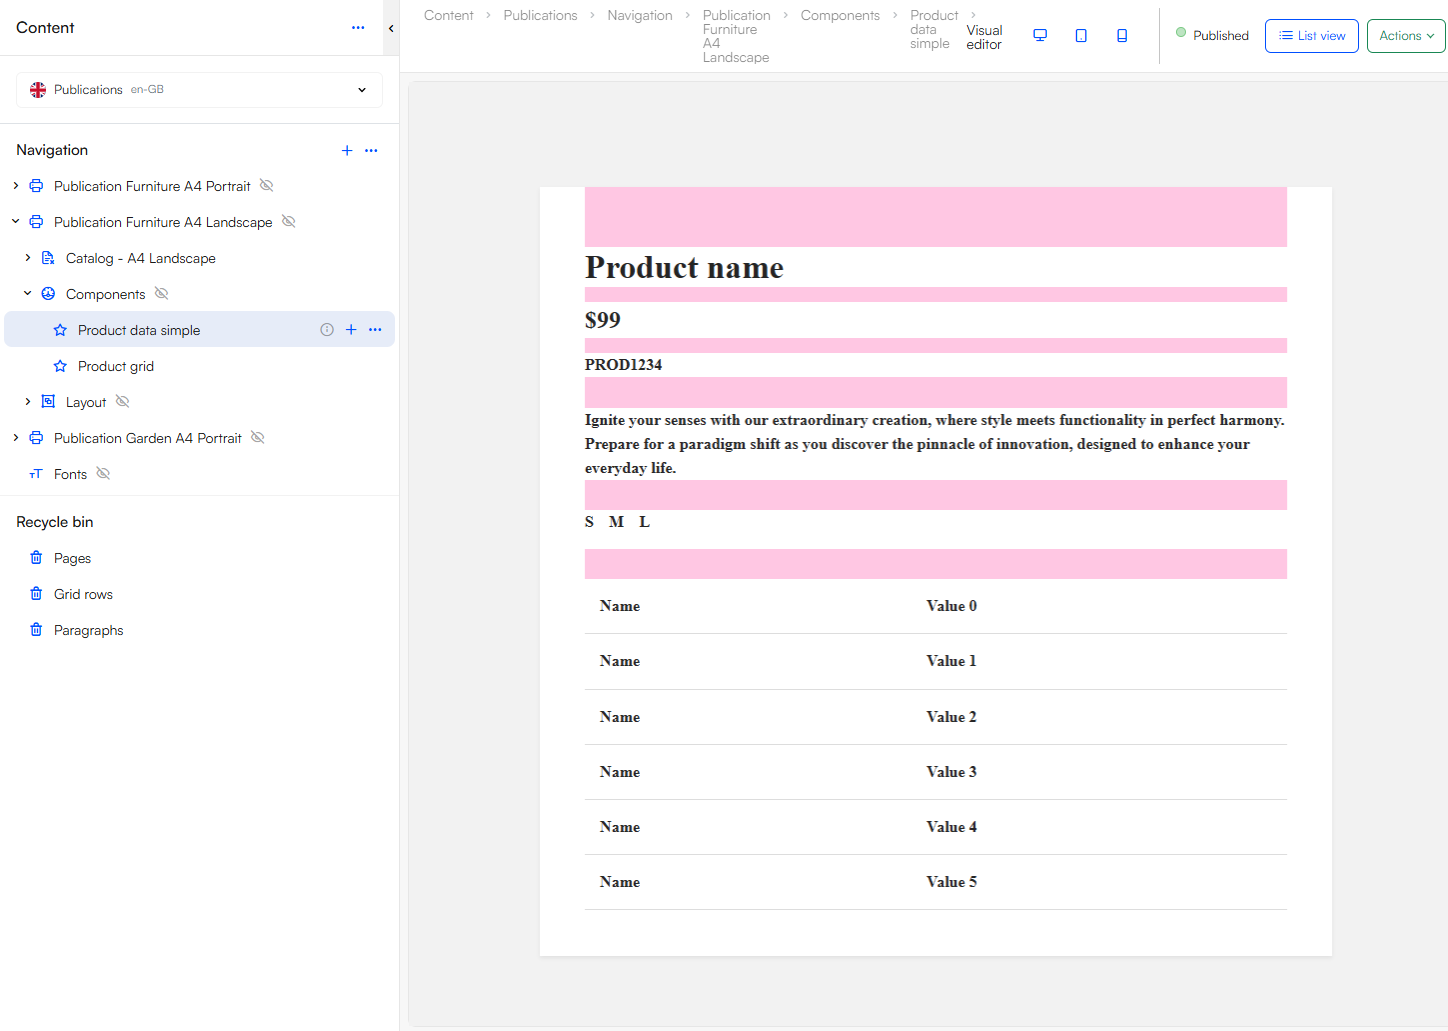Switch to mobile preview device icon

[x=1122, y=35]
